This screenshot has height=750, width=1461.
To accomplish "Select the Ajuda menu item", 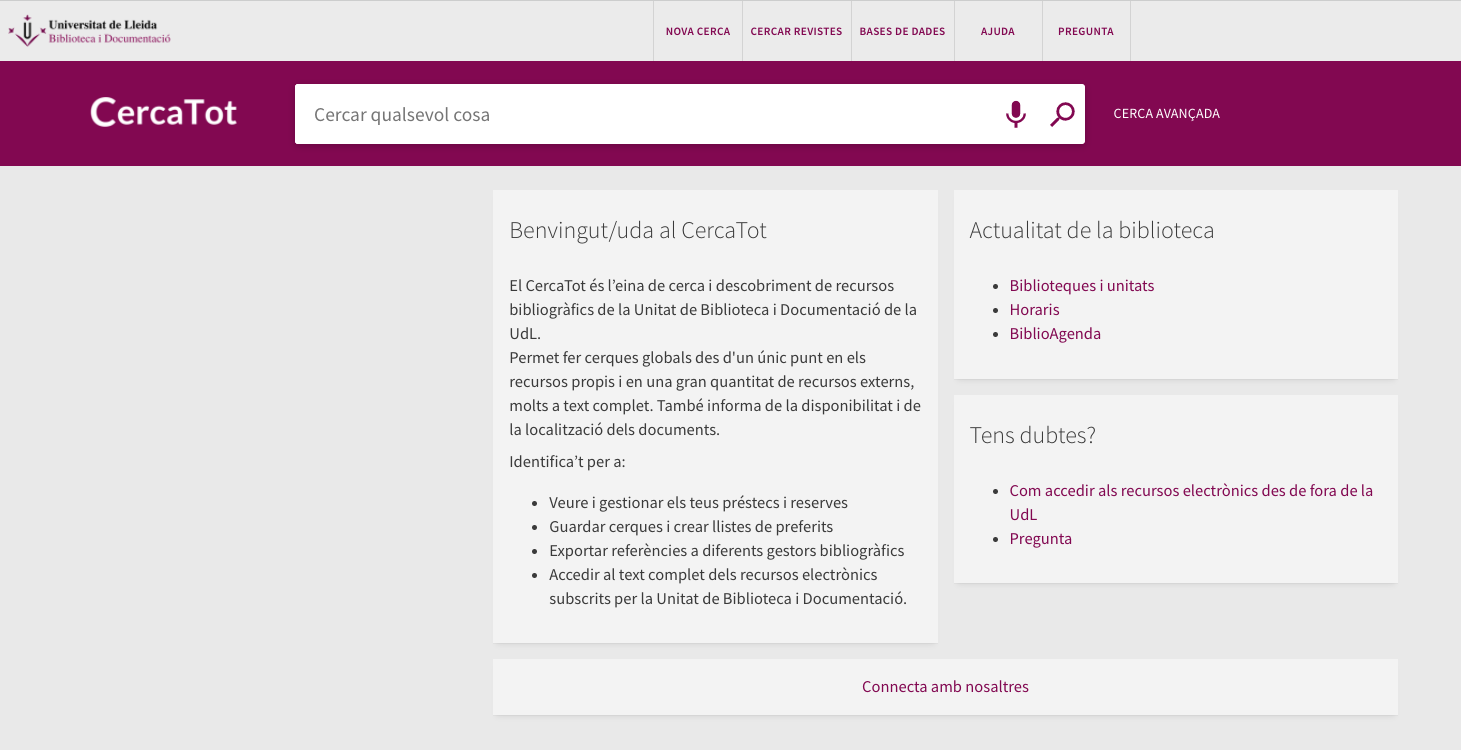I will pyautogui.click(x=998, y=31).
